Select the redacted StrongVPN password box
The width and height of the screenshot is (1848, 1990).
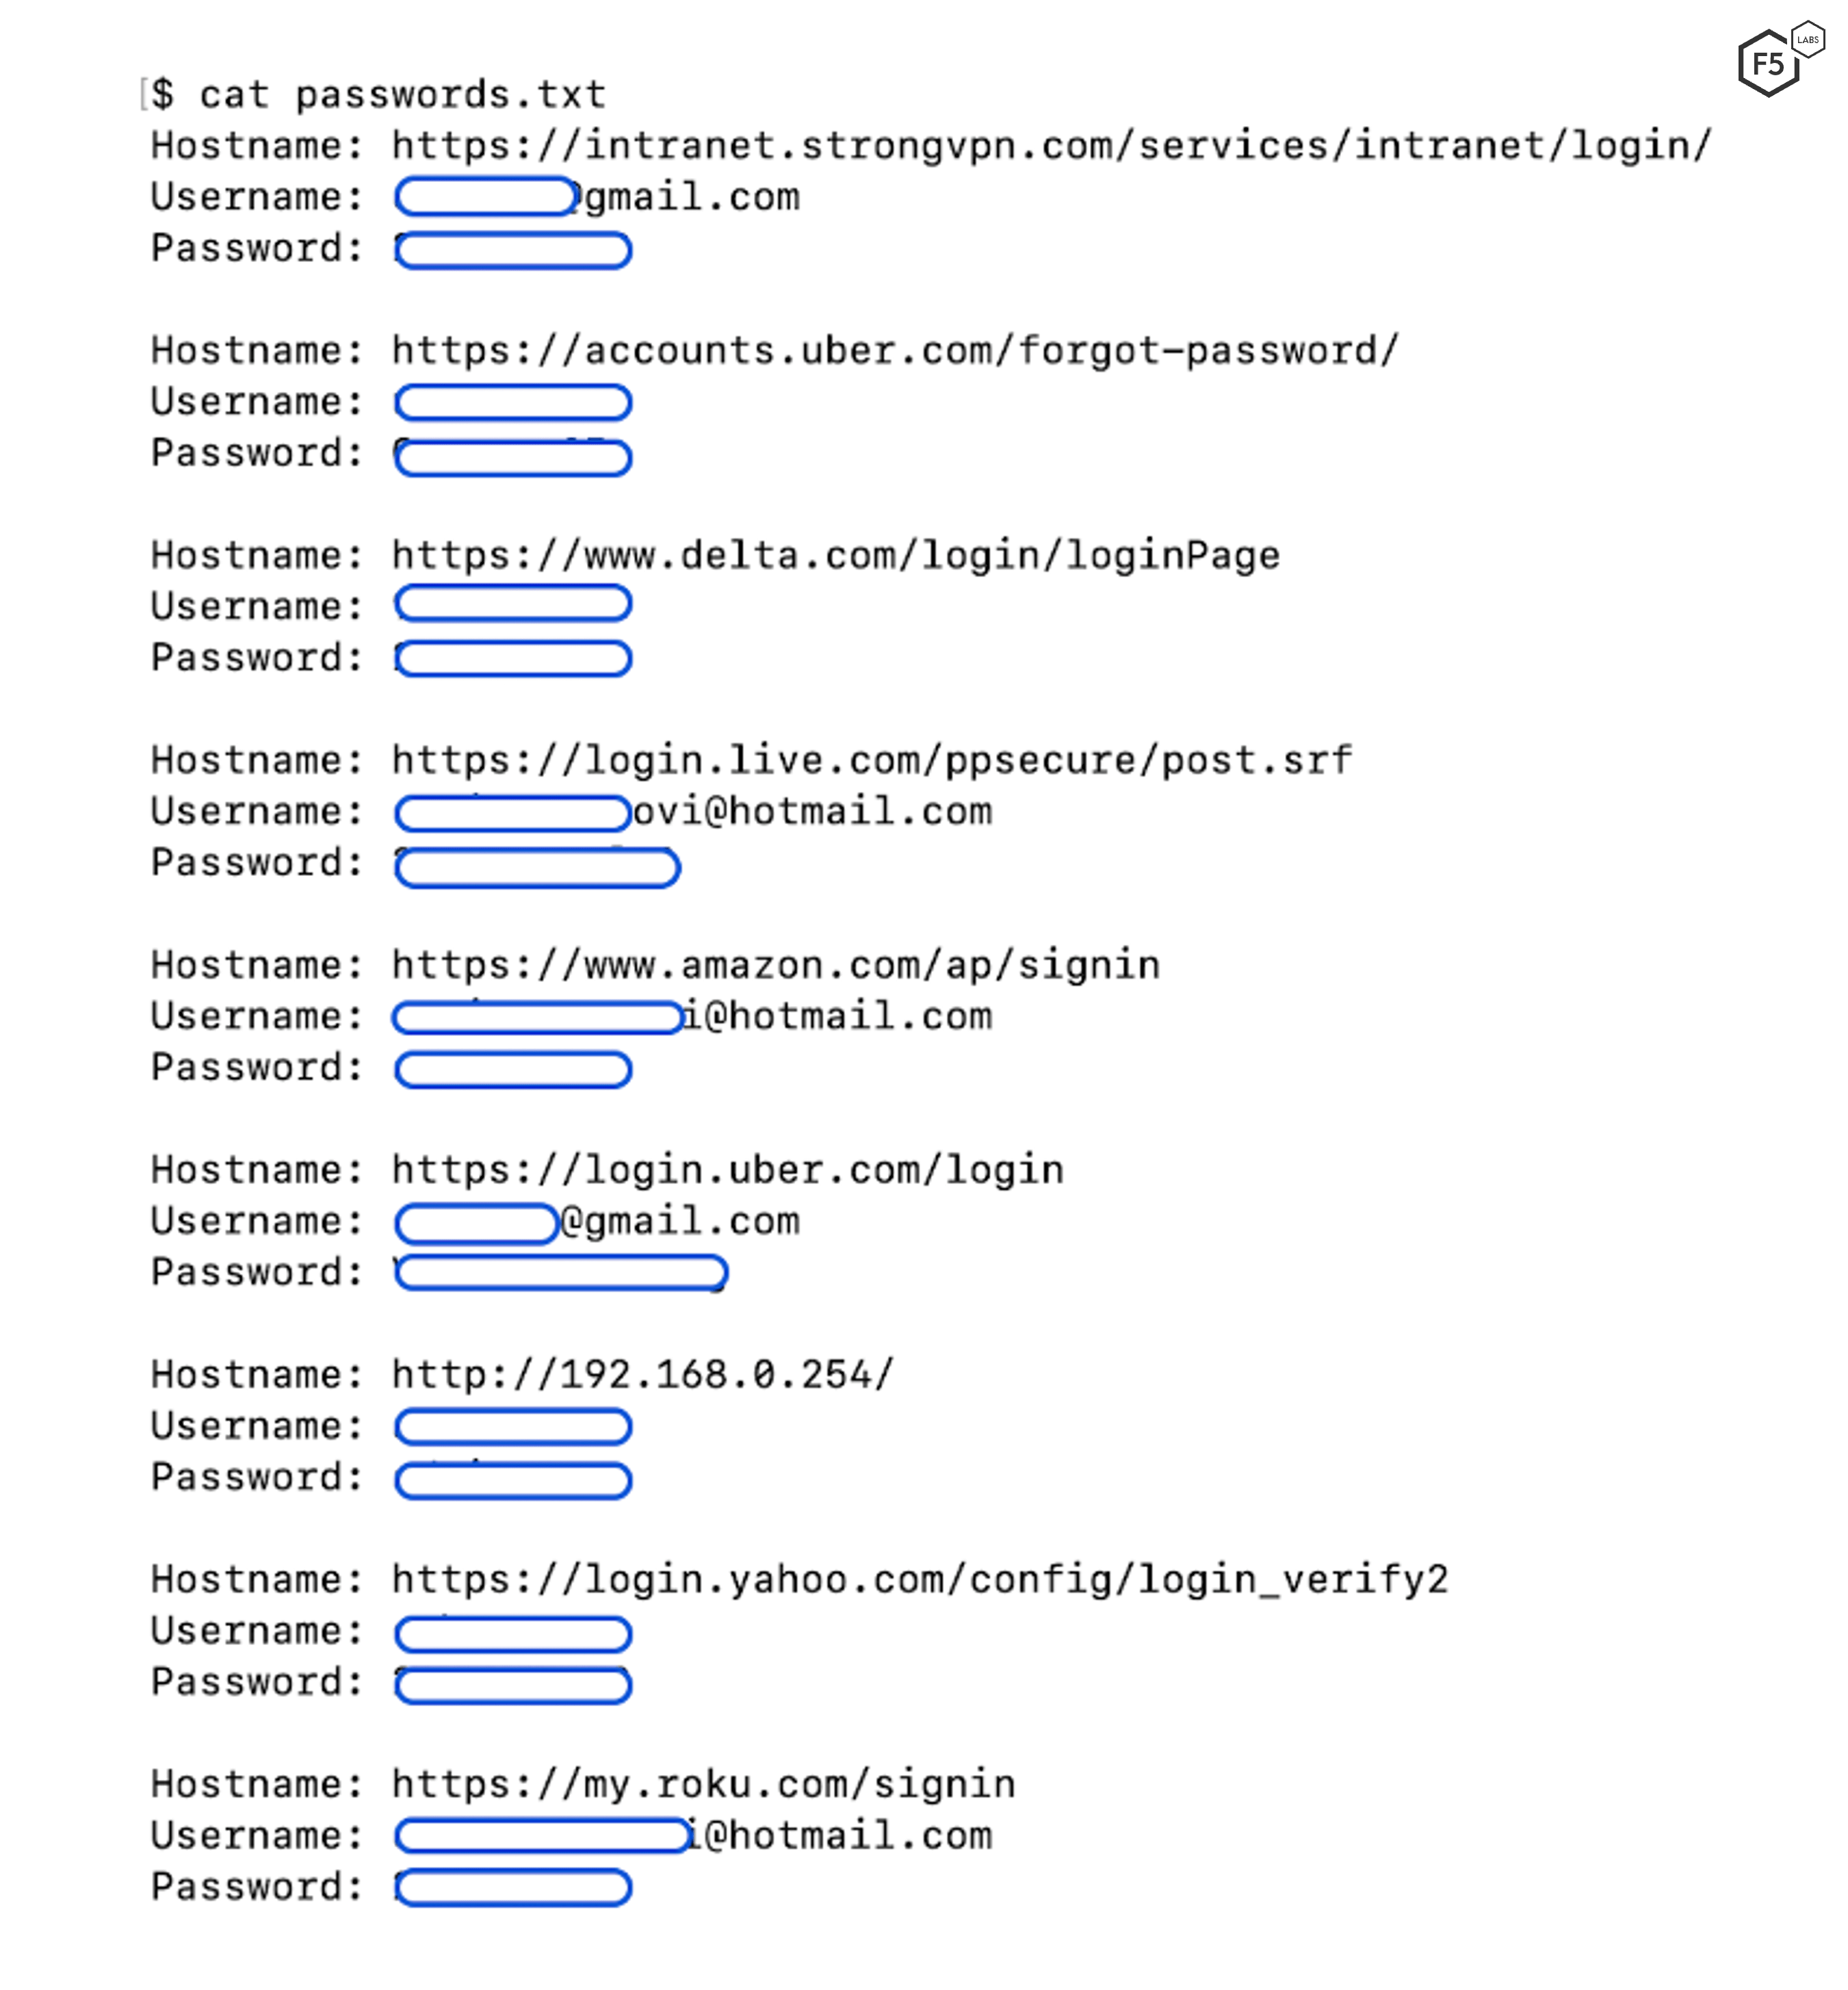coord(513,250)
